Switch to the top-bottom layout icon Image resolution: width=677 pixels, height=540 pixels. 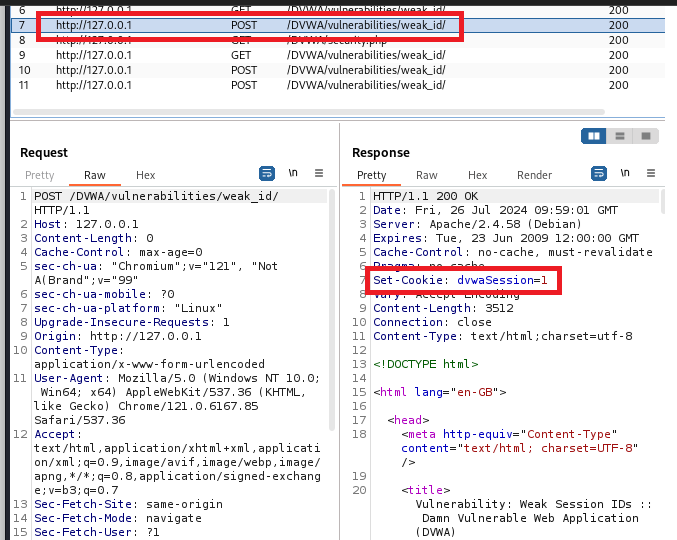tap(620, 136)
